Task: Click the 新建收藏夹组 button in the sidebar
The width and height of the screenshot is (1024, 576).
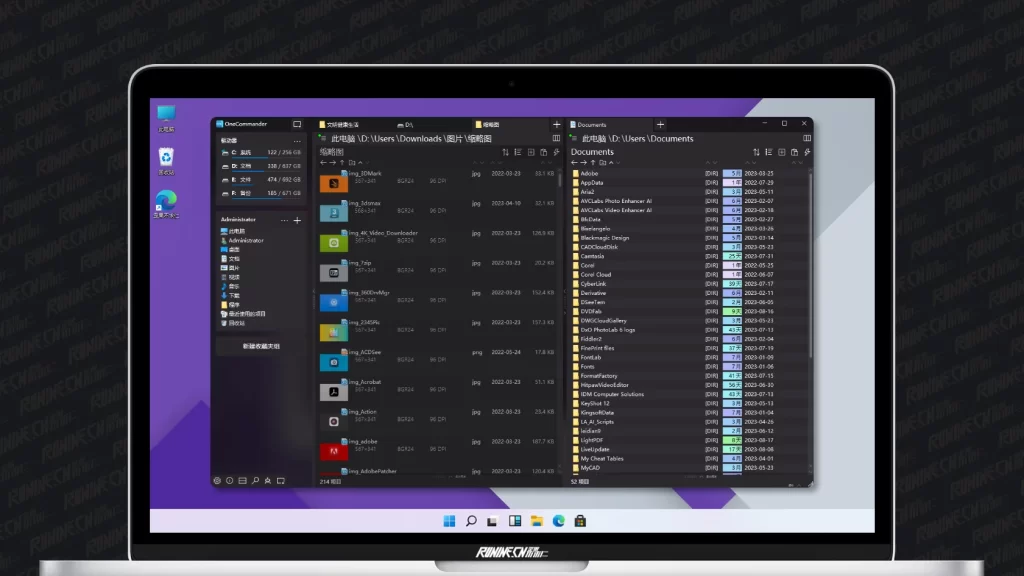Action: point(261,346)
